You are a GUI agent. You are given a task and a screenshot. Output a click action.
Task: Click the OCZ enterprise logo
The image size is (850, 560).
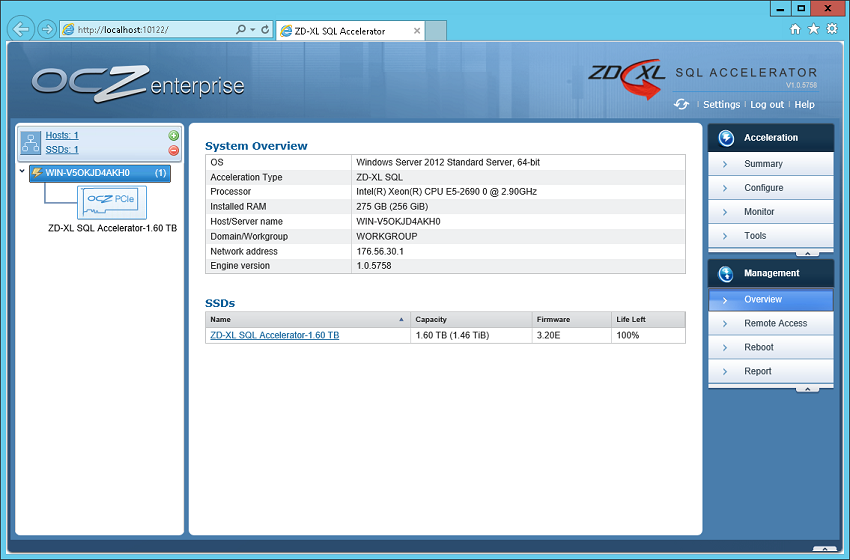click(x=138, y=84)
